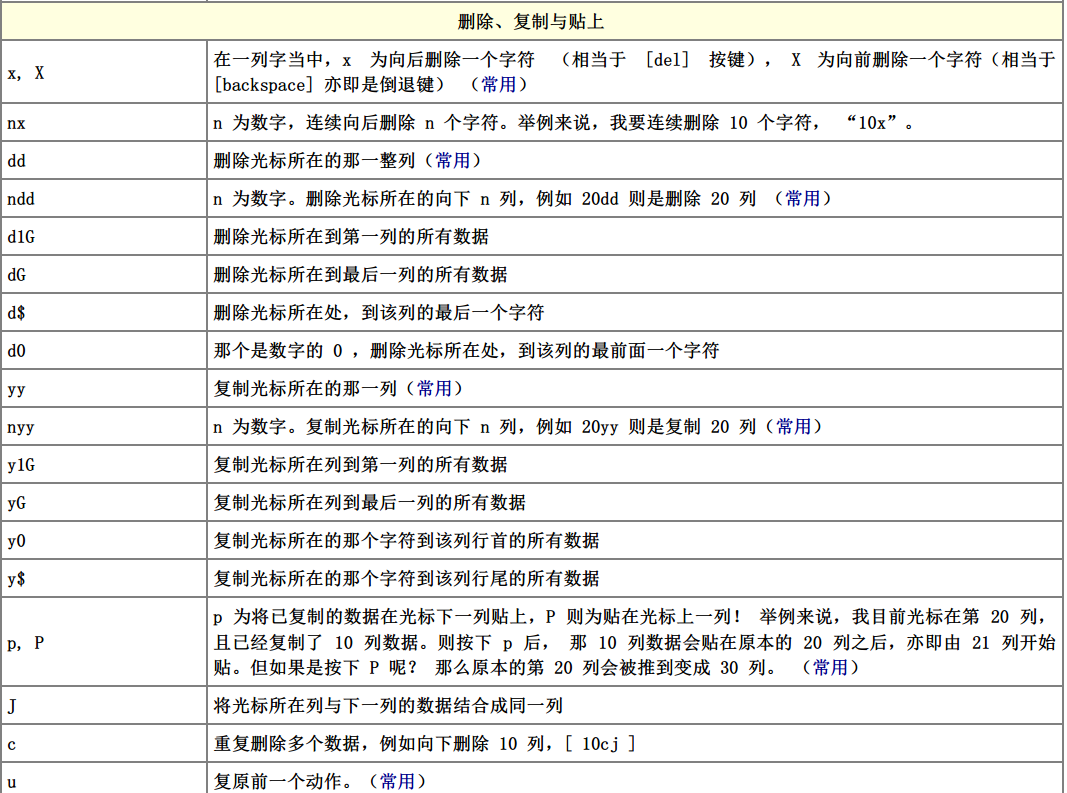Click the d0 description about 数字的 0
The image size is (1067, 793).
[466, 351]
